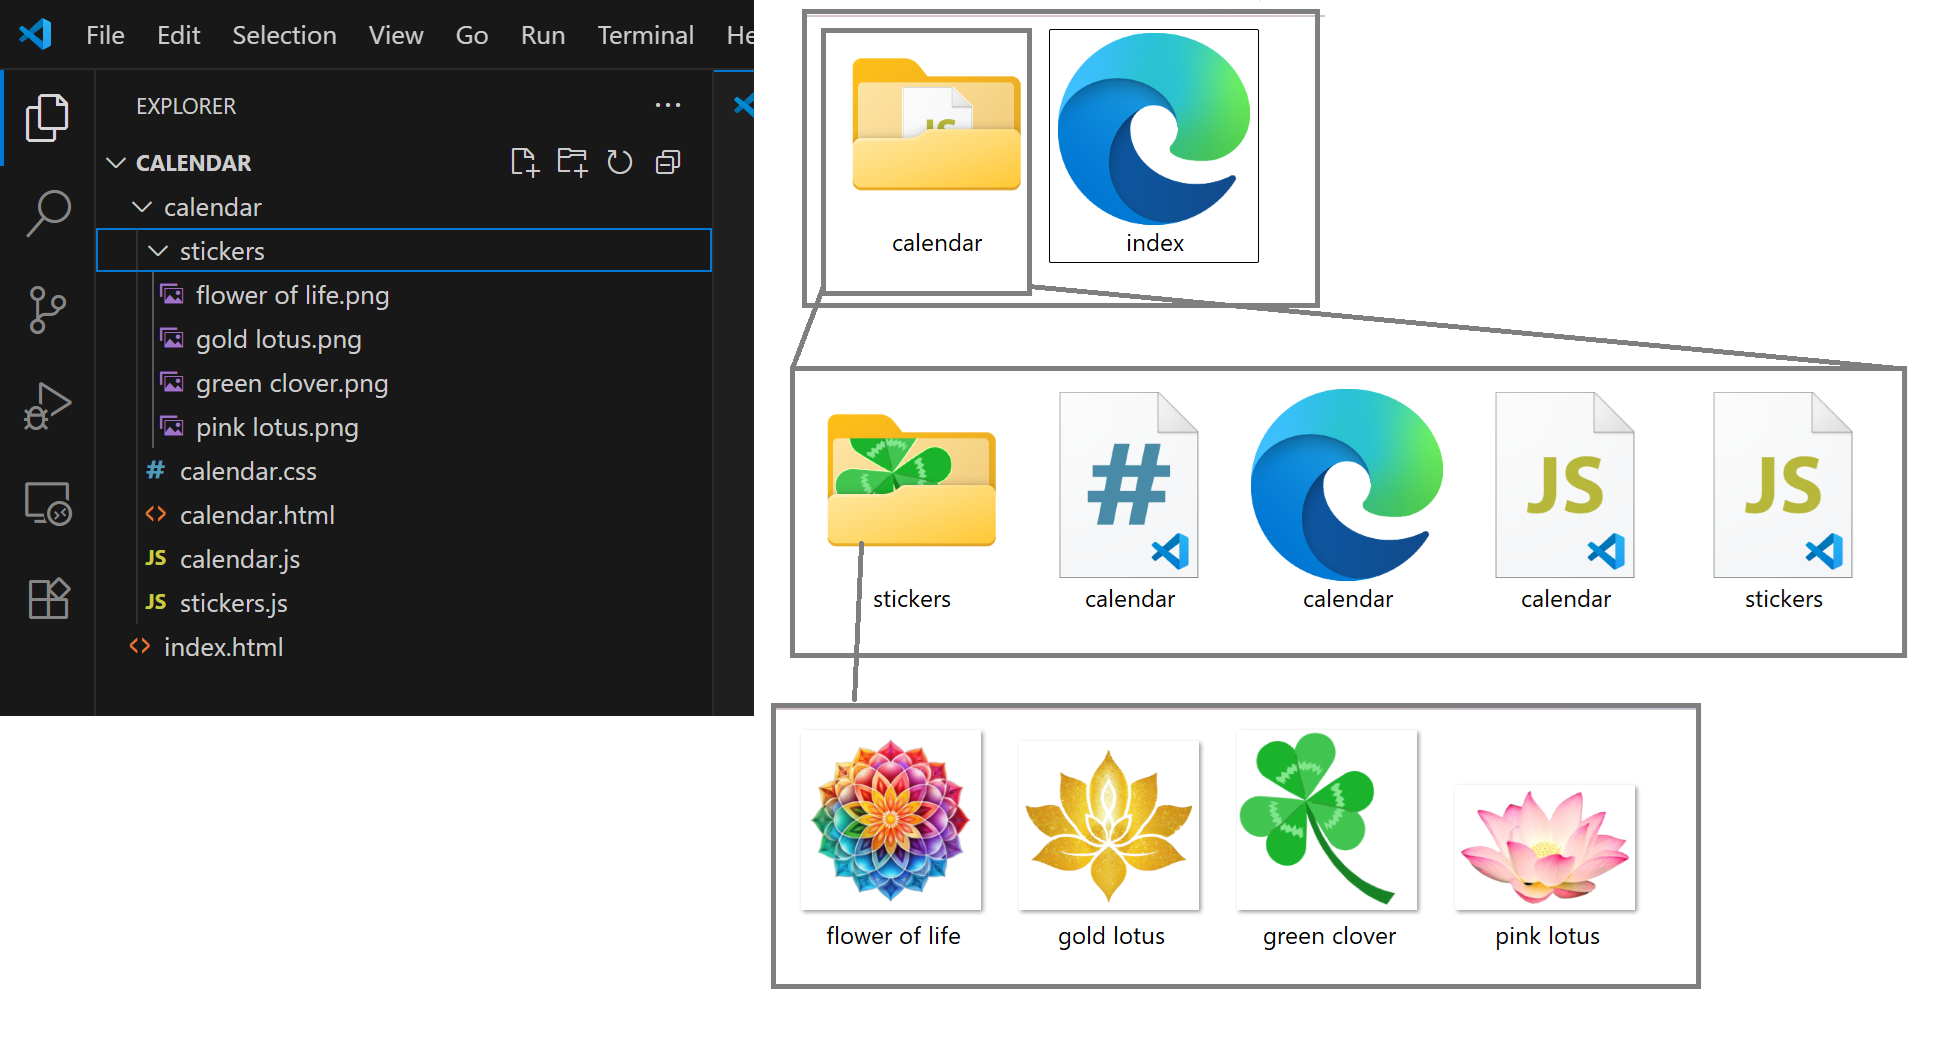1948x1041 pixels.
Task: Select the flower of life thumbnail
Action: (x=891, y=820)
